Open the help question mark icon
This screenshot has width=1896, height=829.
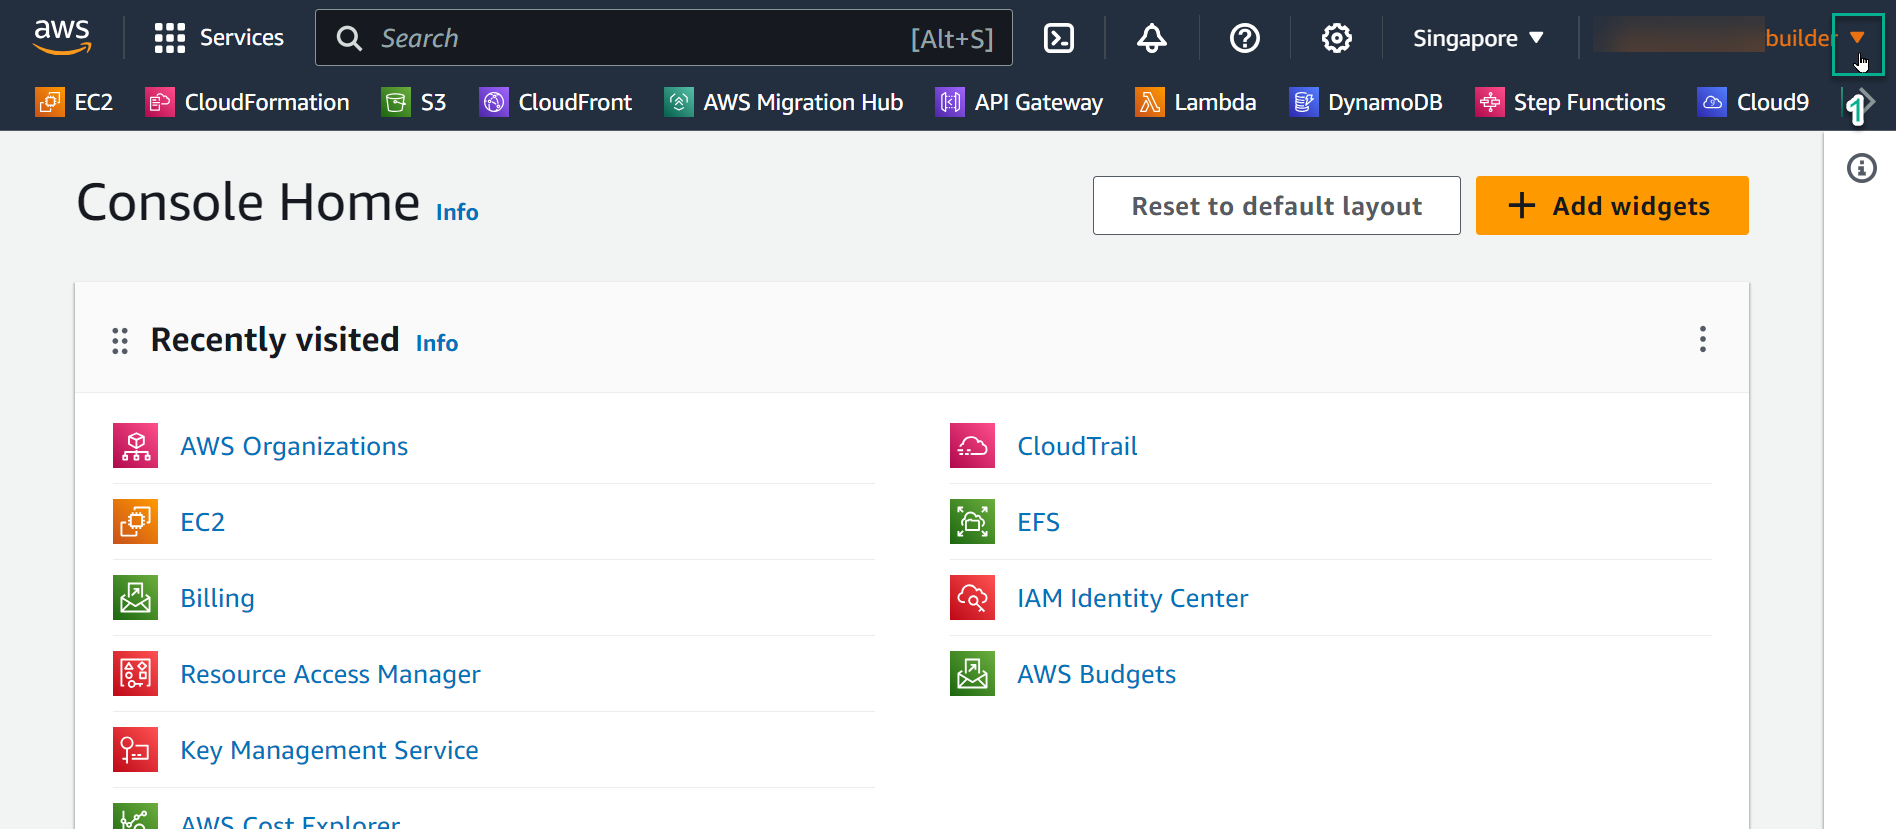click(1245, 38)
